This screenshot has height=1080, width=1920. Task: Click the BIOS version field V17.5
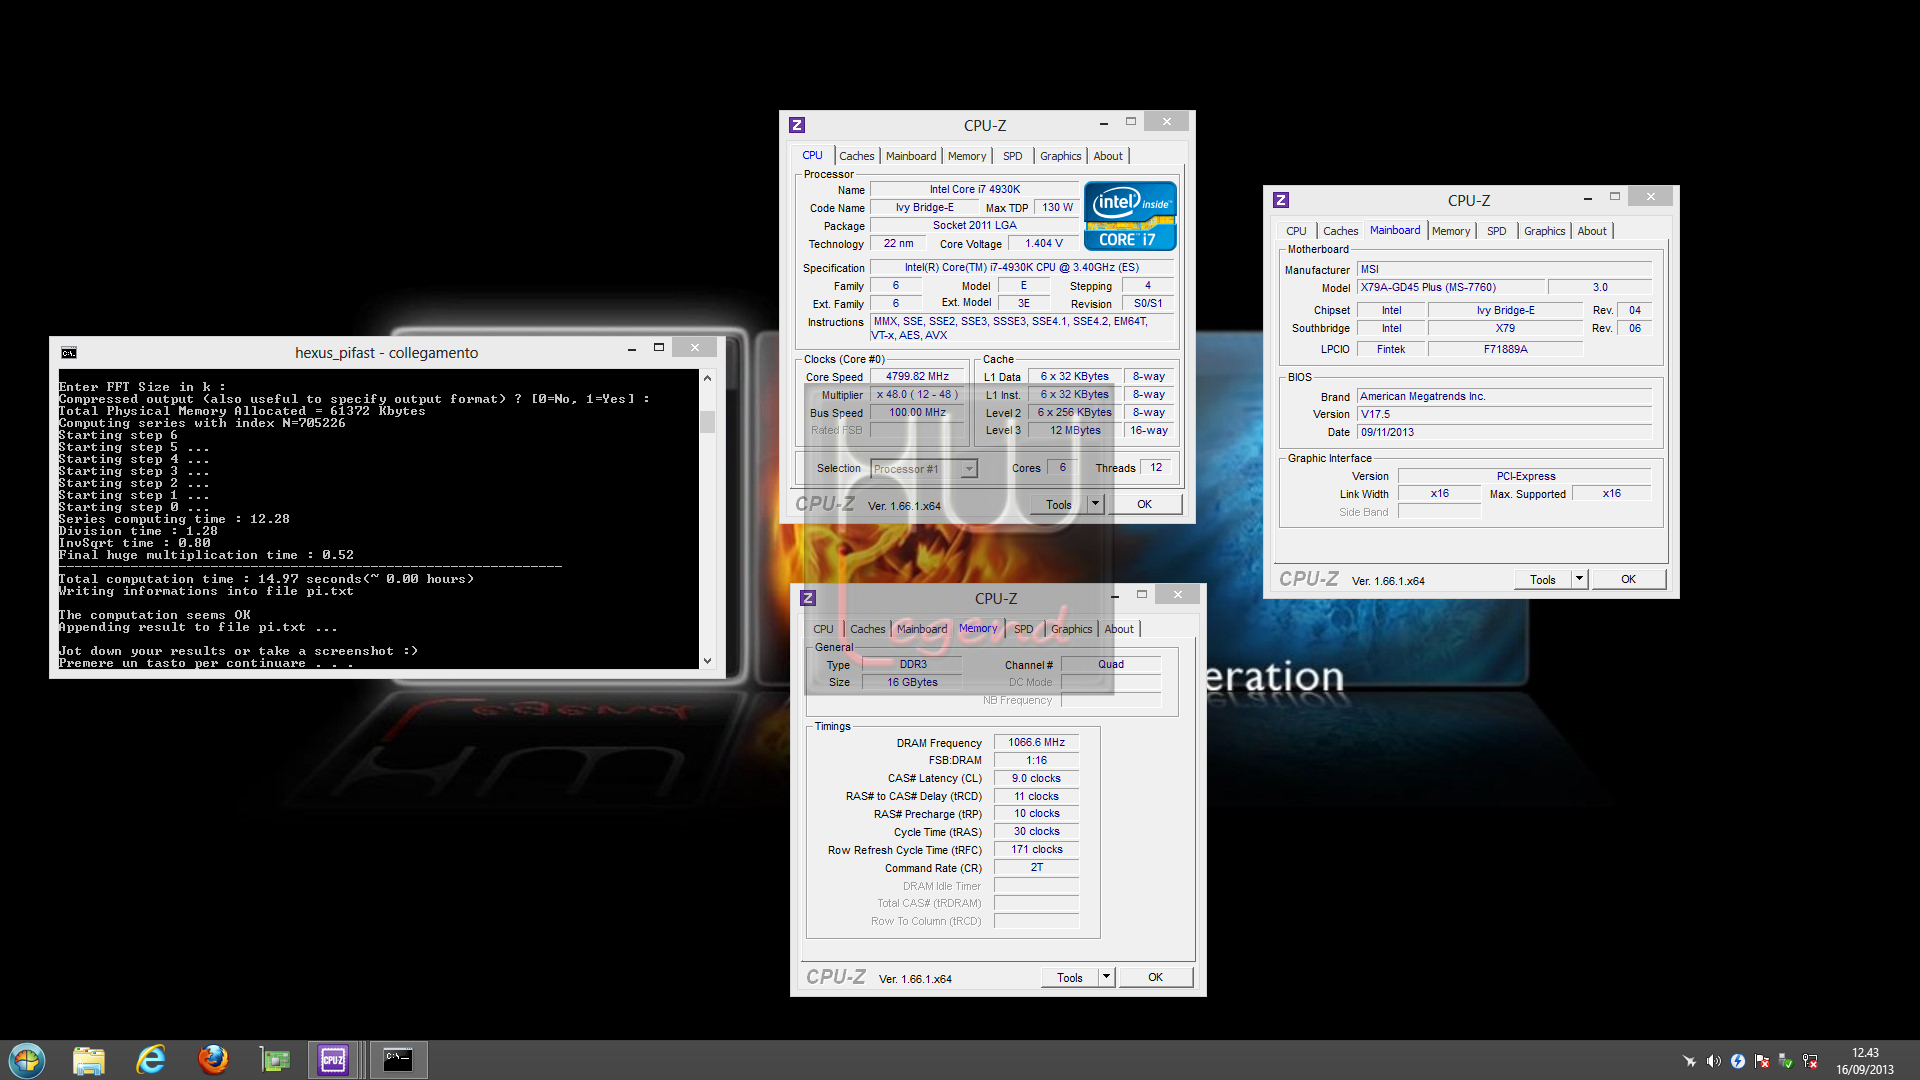[x=1505, y=414]
